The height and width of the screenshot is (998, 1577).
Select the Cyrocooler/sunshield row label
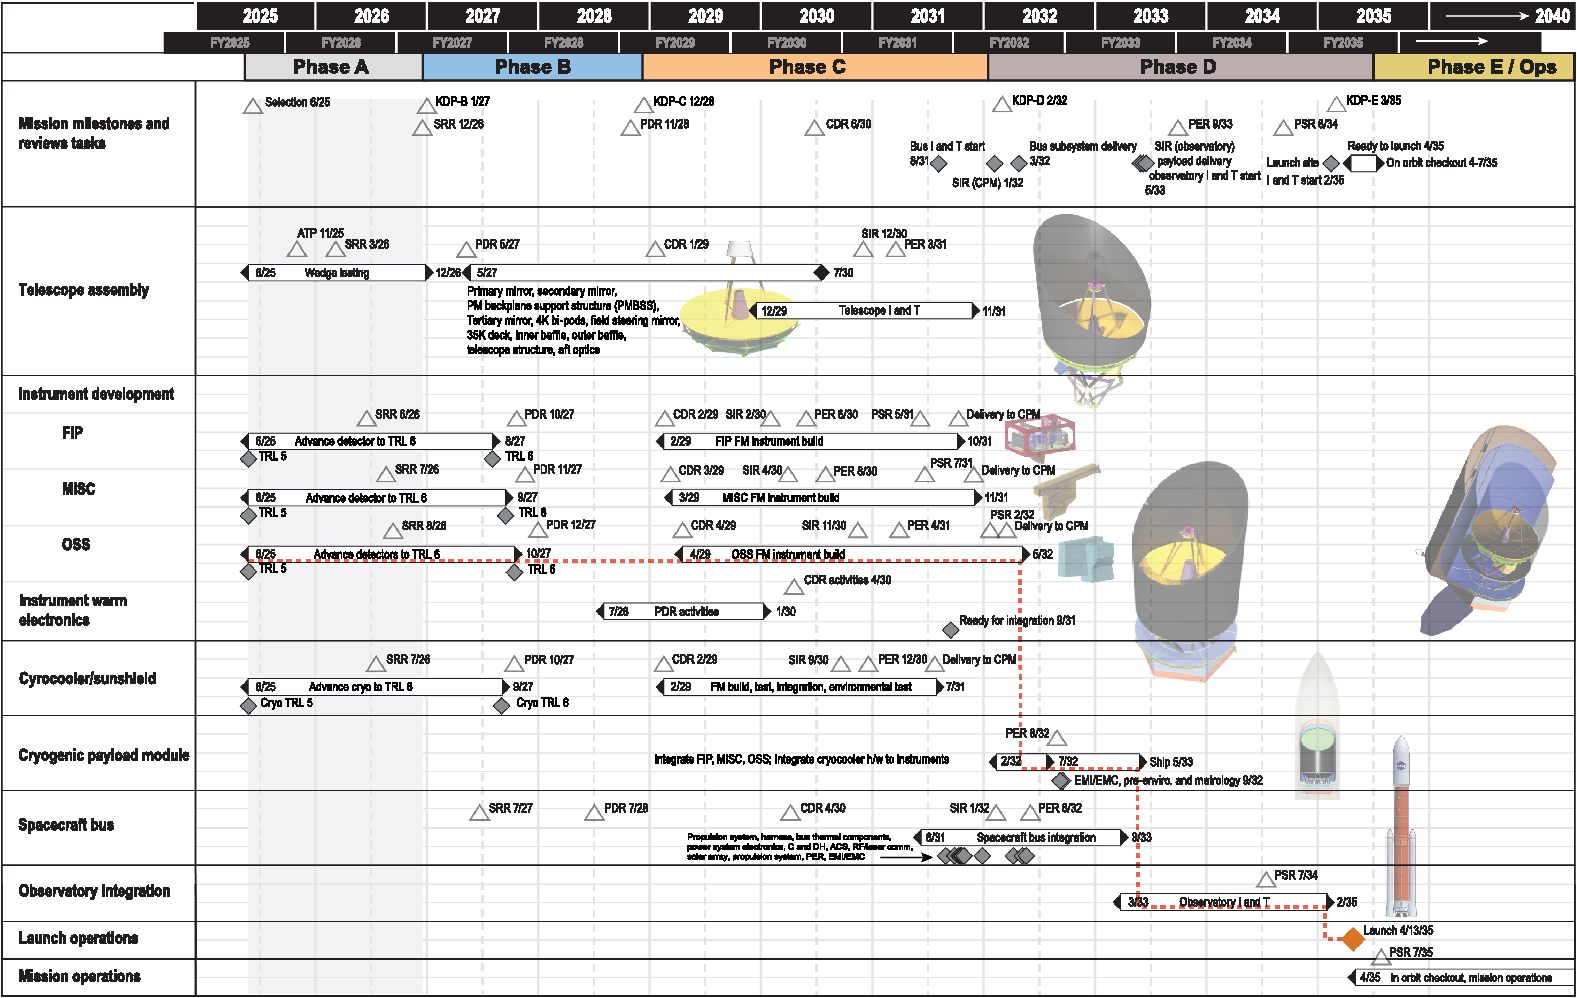click(87, 678)
